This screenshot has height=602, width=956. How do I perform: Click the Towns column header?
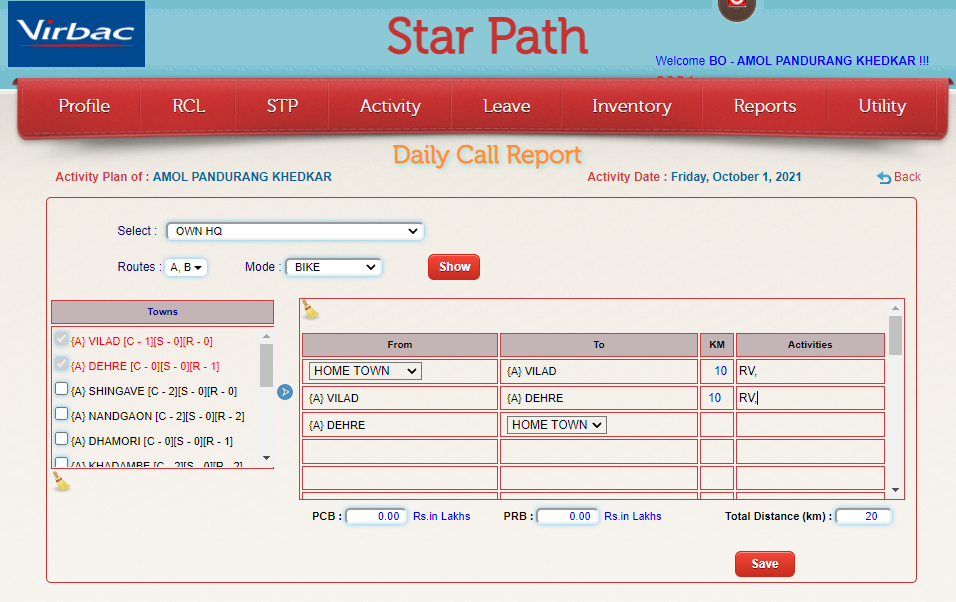click(162, 312)
